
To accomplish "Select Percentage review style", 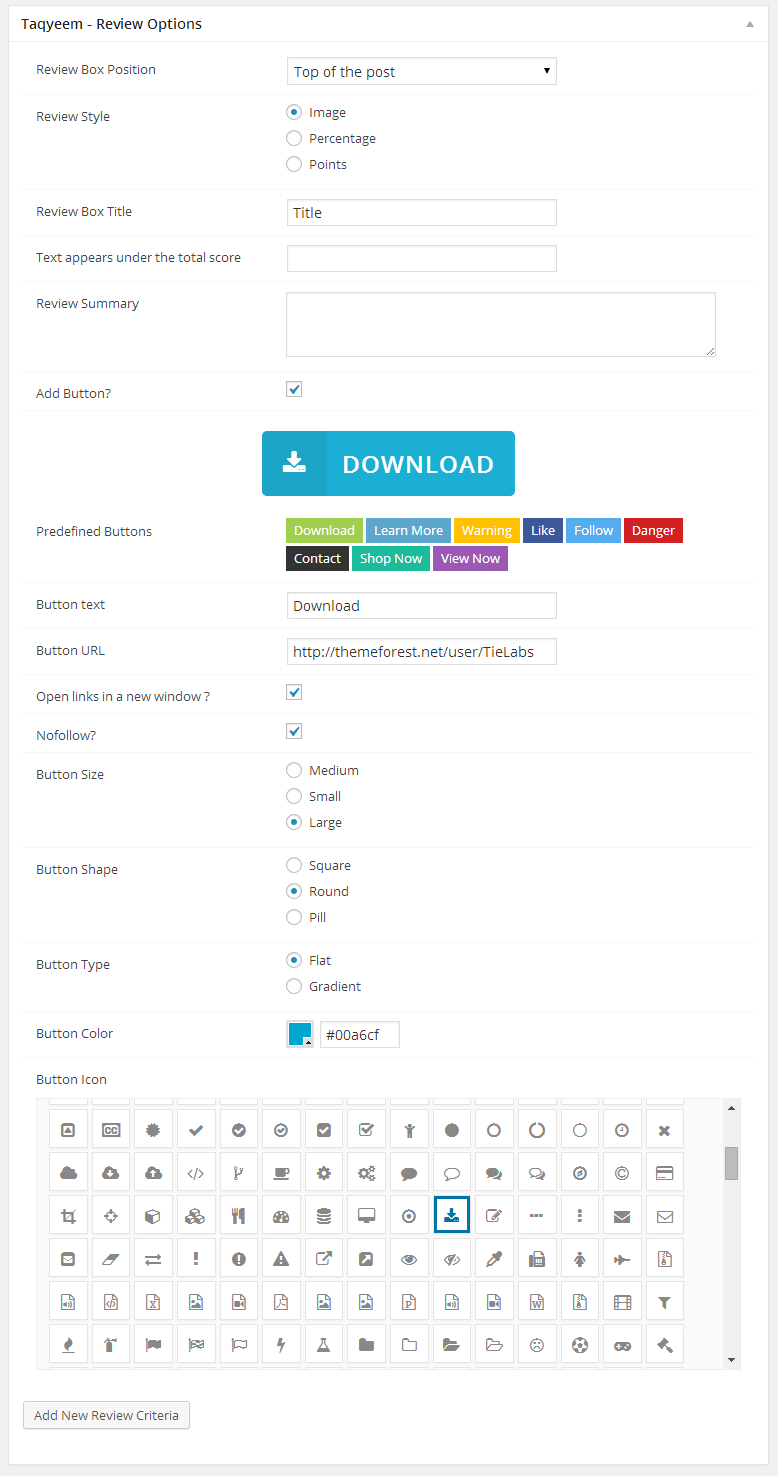I will pyautogui.click(x=294, y=139).
